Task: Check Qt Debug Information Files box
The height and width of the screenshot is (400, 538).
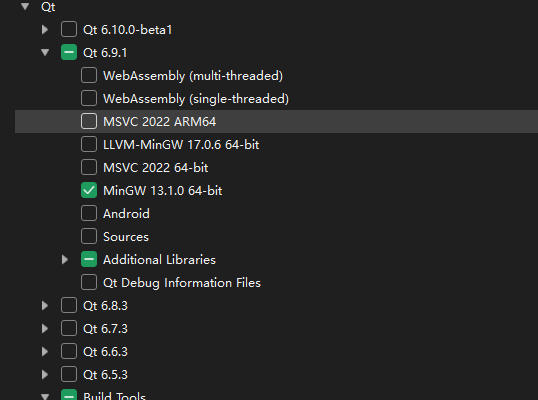Action: 89,283
